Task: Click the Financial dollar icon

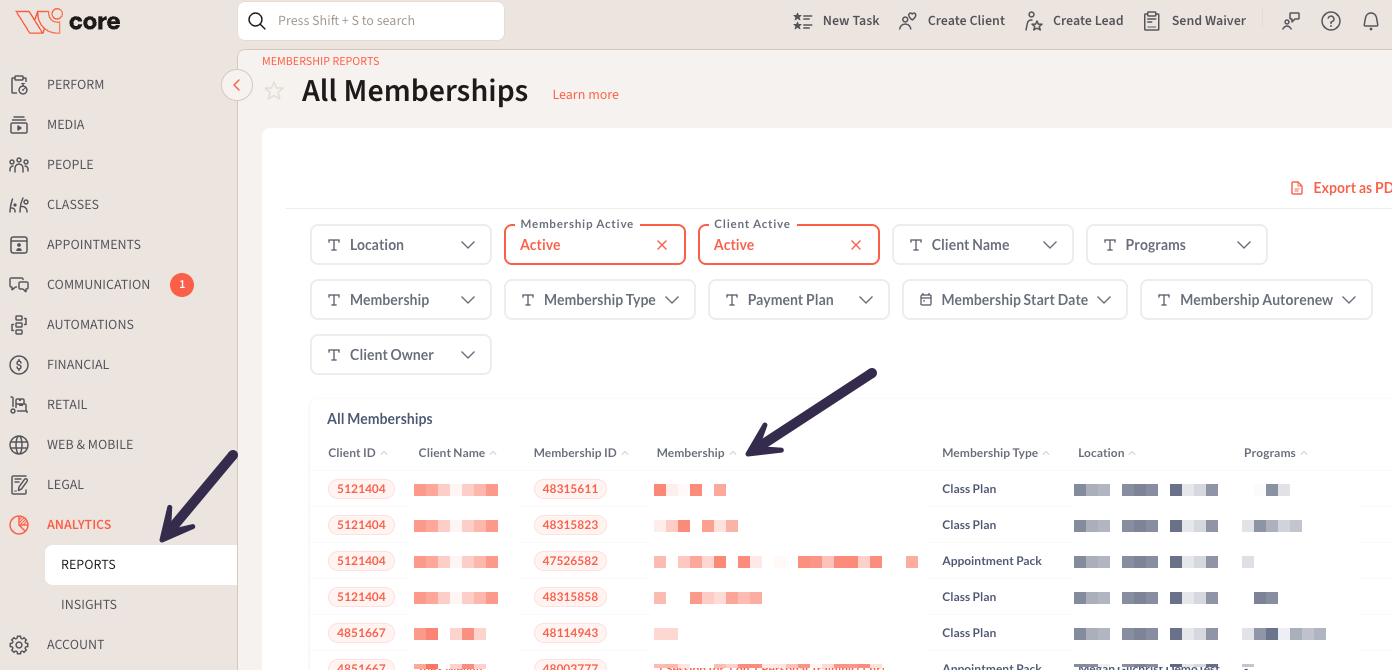Action: click(x=19, y=365)
